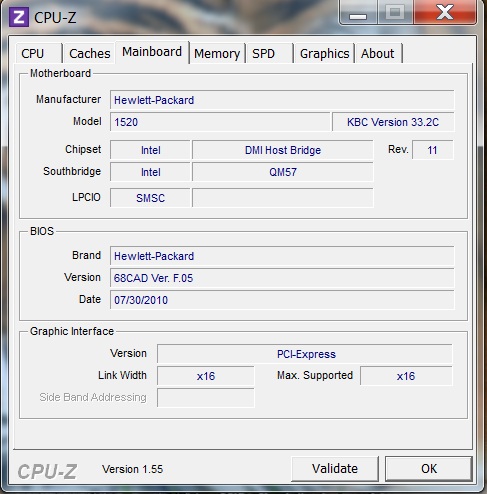Click the CPU-Z window title text
The height and width of the screenshot is (494, 487).
[55, 18]
